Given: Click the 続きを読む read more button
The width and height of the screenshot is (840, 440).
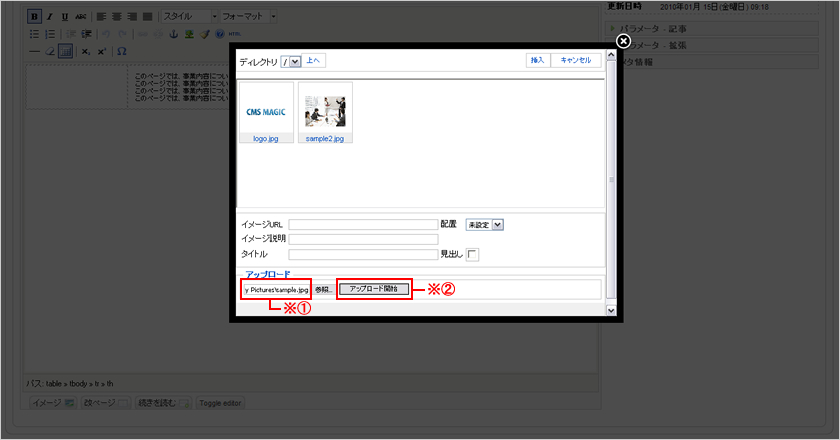Looking at the screenshot, I should coord(163,403).
